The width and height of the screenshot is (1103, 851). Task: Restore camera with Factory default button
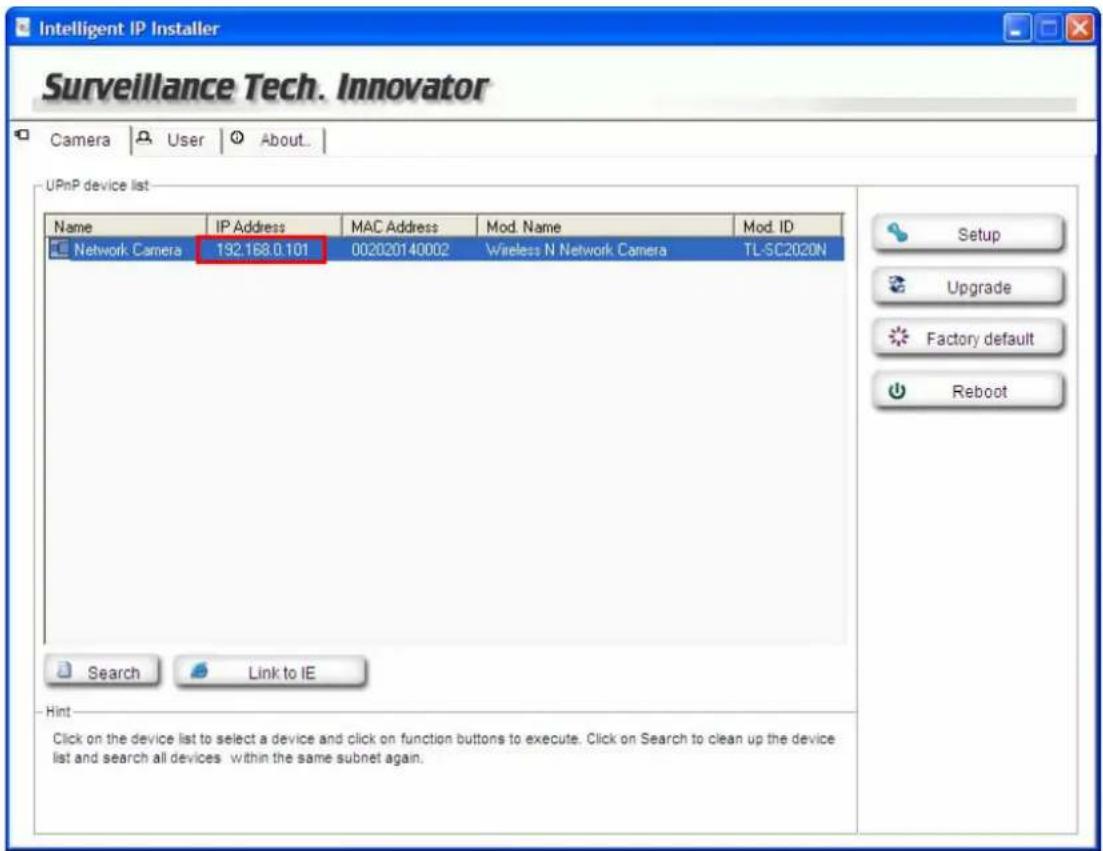pyautogui.click(x=968, y=338)
